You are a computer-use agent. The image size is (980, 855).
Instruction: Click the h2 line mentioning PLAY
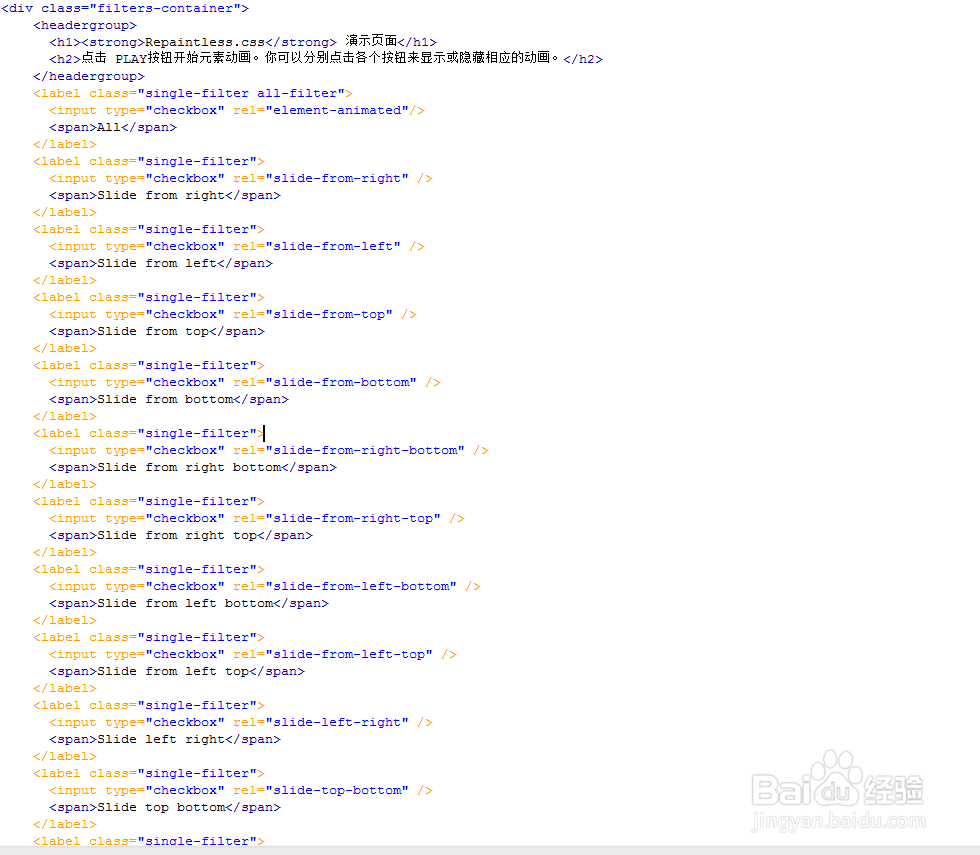click(326, 58)
